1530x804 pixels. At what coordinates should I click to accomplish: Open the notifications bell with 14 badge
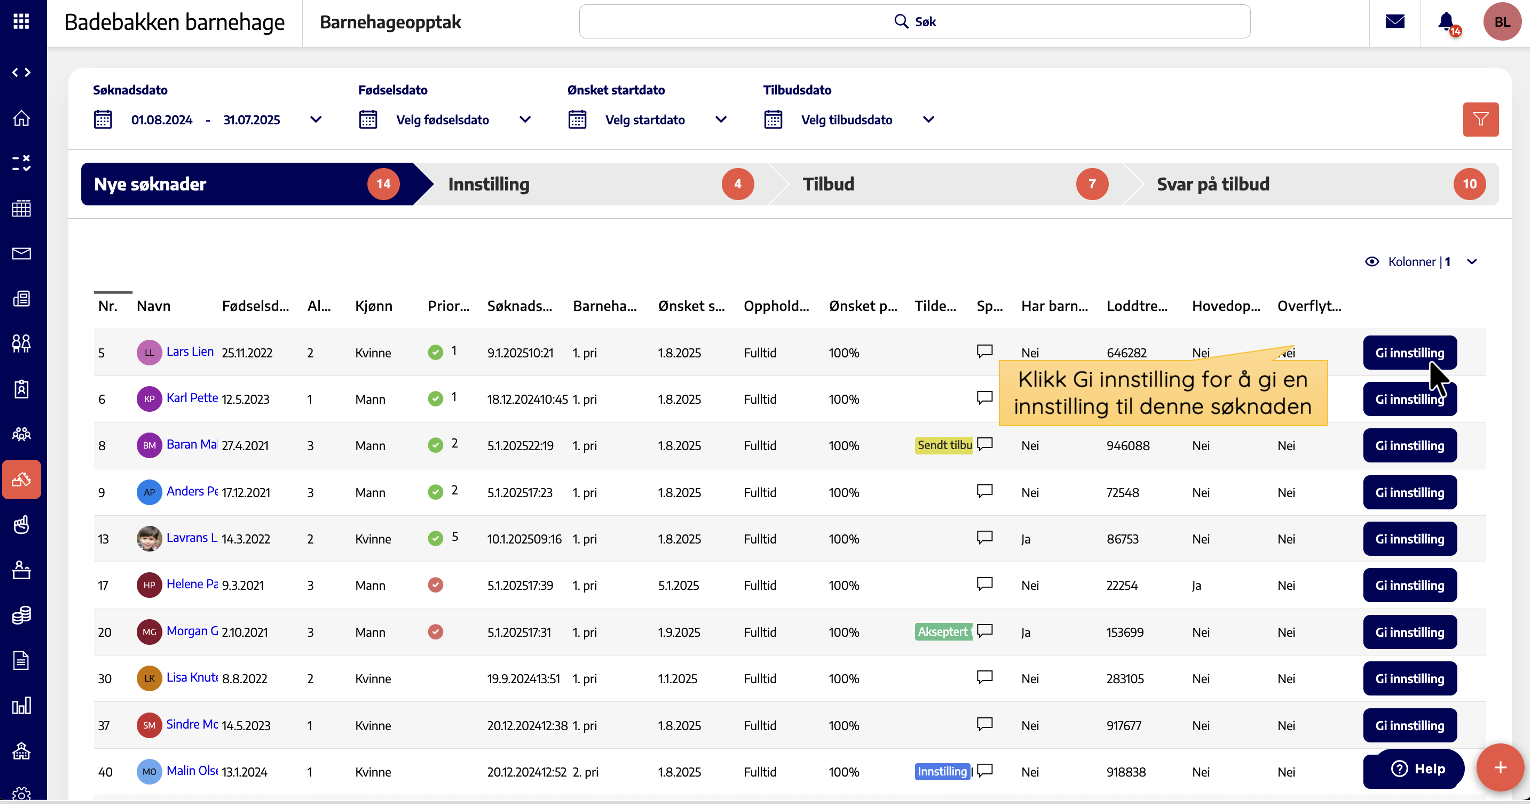tap(1446, 22)
